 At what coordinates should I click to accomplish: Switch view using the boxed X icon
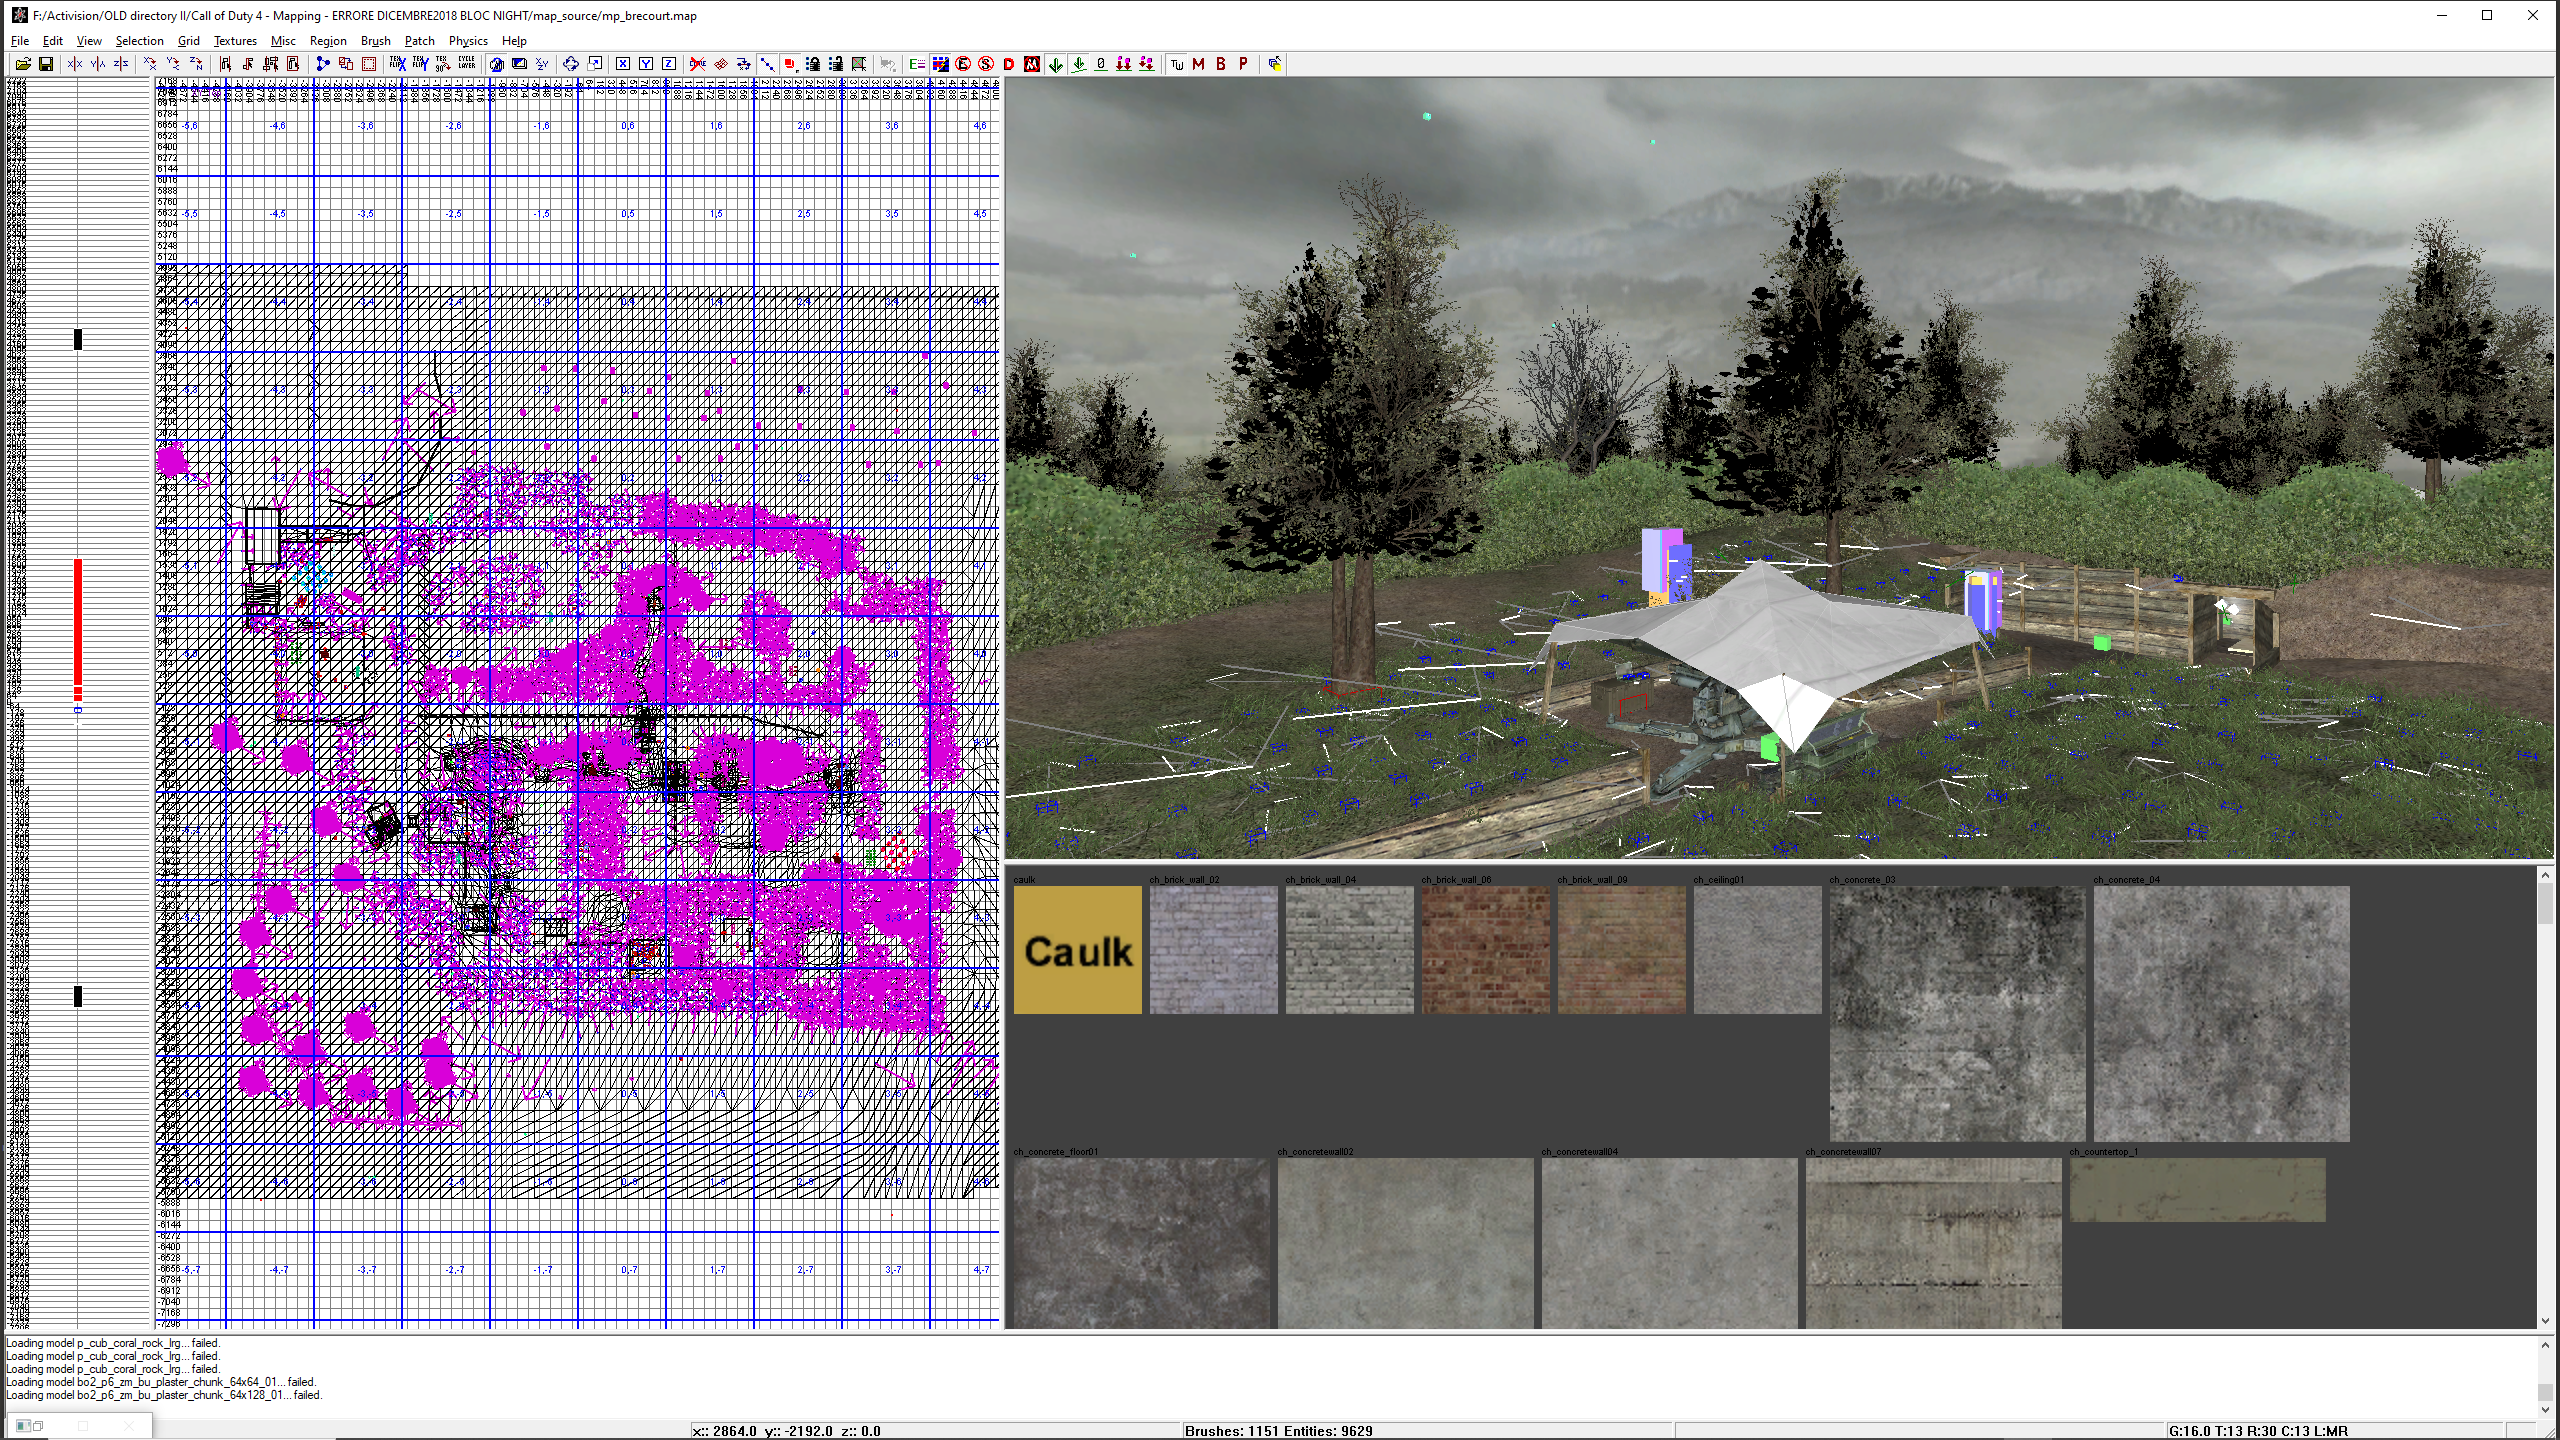(x=623, y=64)
